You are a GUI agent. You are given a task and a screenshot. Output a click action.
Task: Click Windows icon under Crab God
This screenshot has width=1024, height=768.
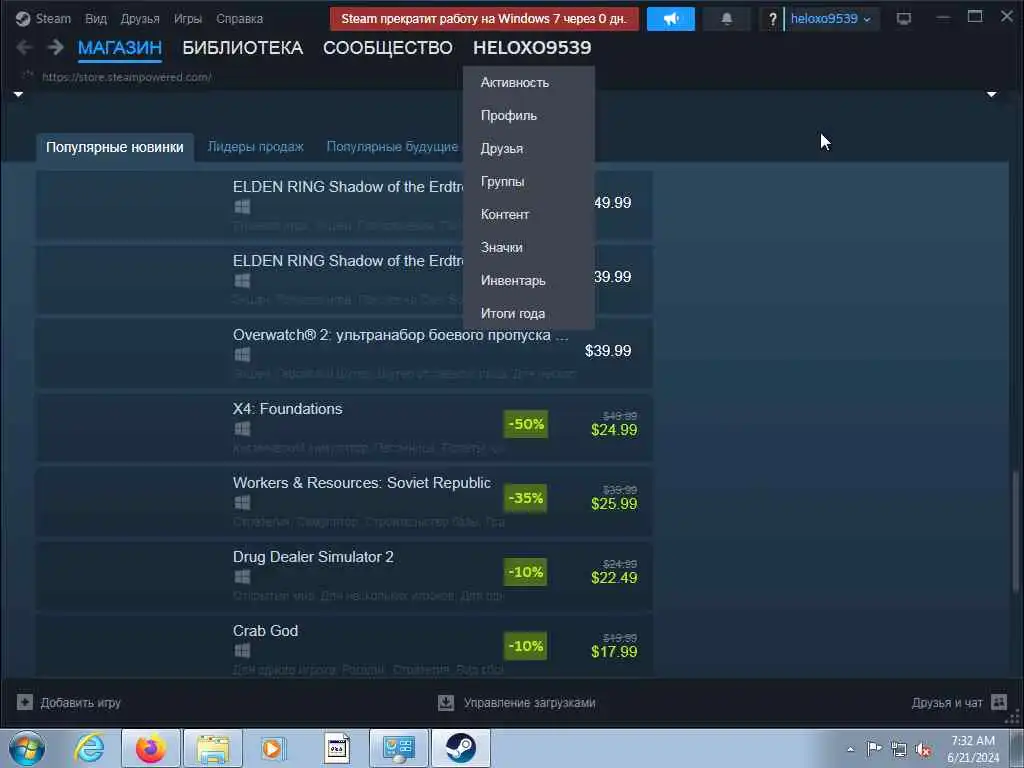coord(242,650)
